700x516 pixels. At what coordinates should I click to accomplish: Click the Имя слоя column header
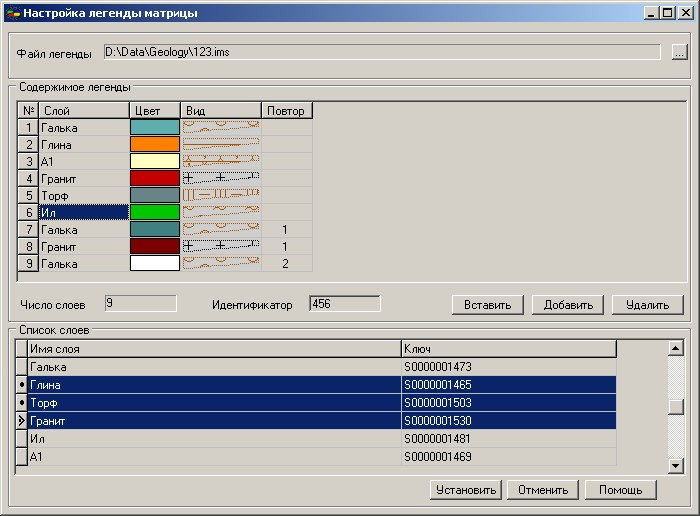(214, 349)
